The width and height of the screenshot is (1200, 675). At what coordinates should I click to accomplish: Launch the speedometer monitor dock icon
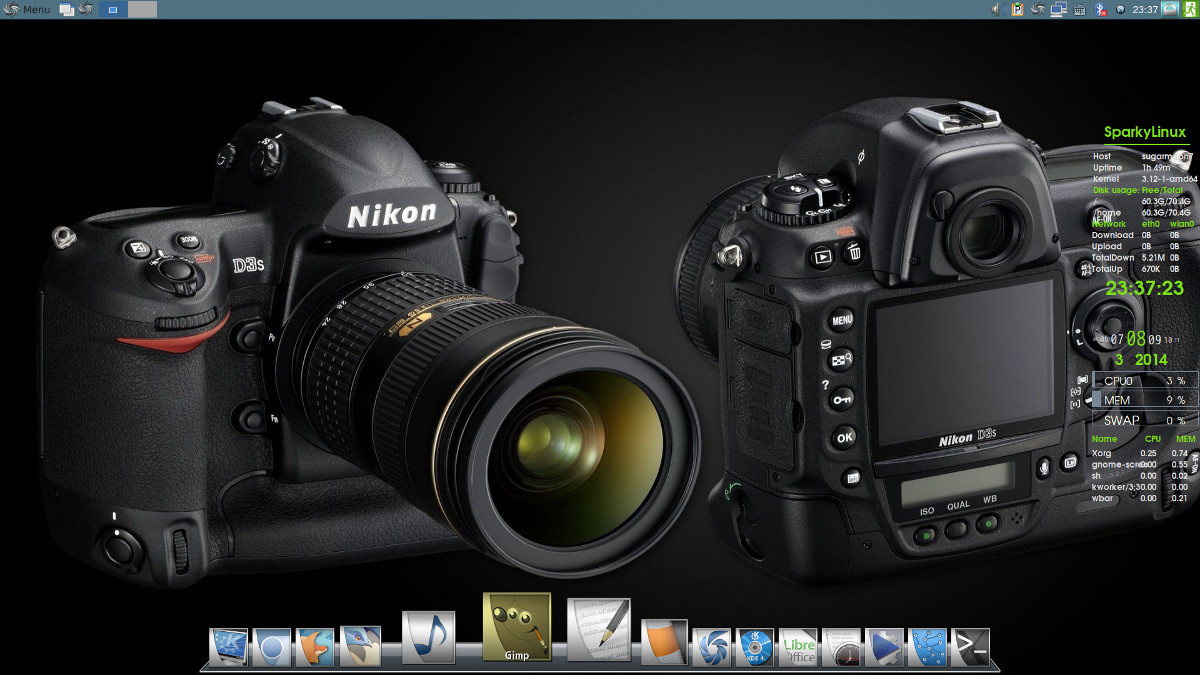[841, 646]
